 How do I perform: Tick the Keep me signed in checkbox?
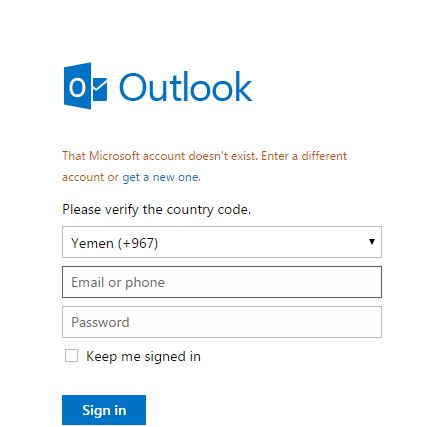(71, 356)
